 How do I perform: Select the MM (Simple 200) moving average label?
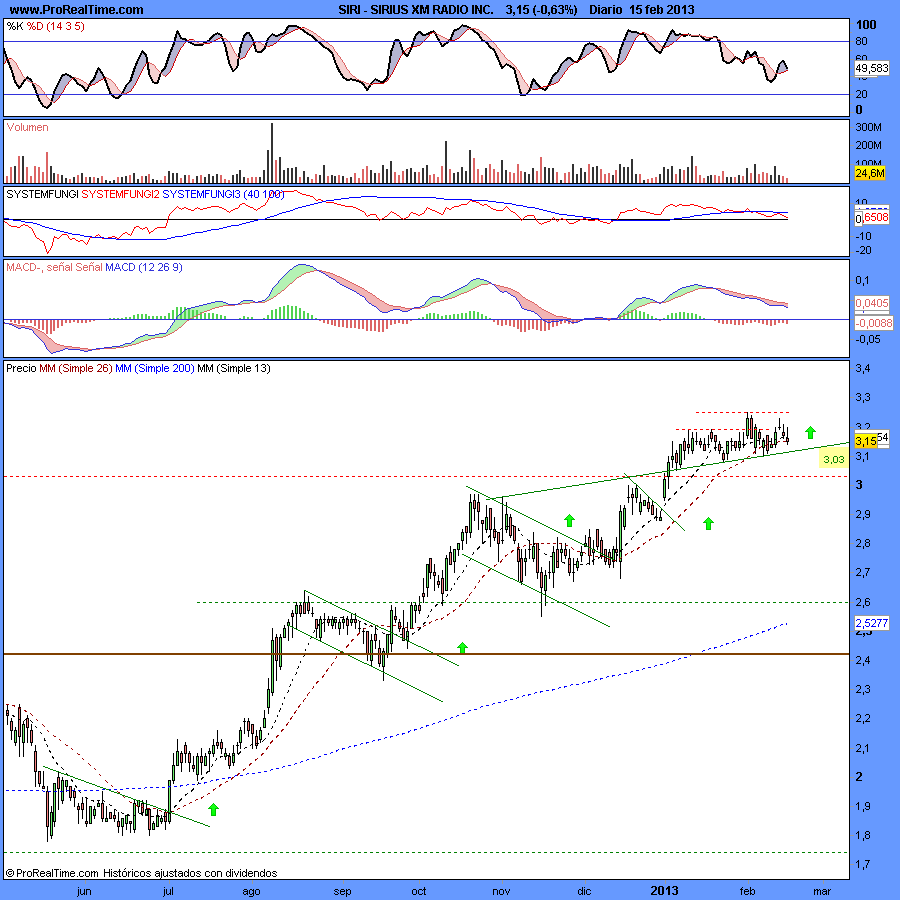point(155,368)
